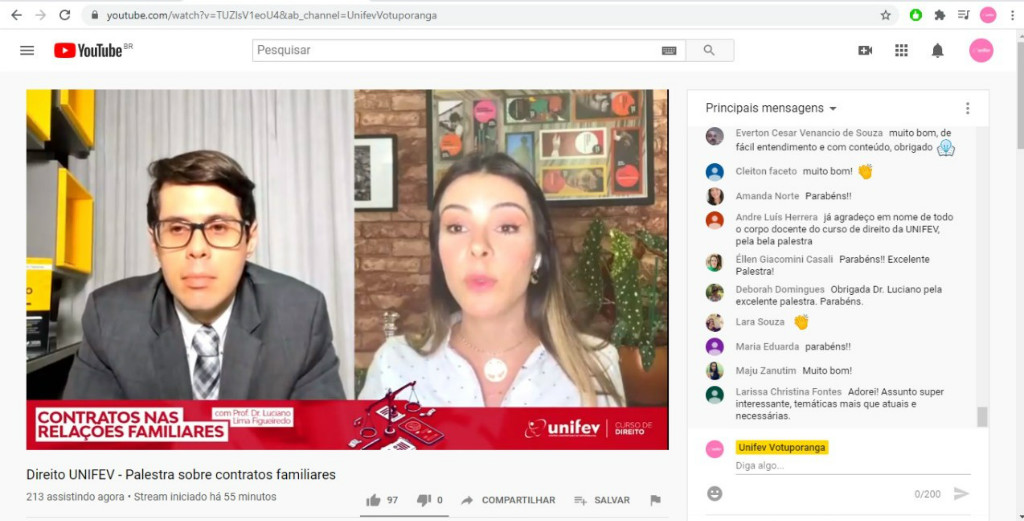Click Deborah Domingues' chat name

(x=780, y=289)
